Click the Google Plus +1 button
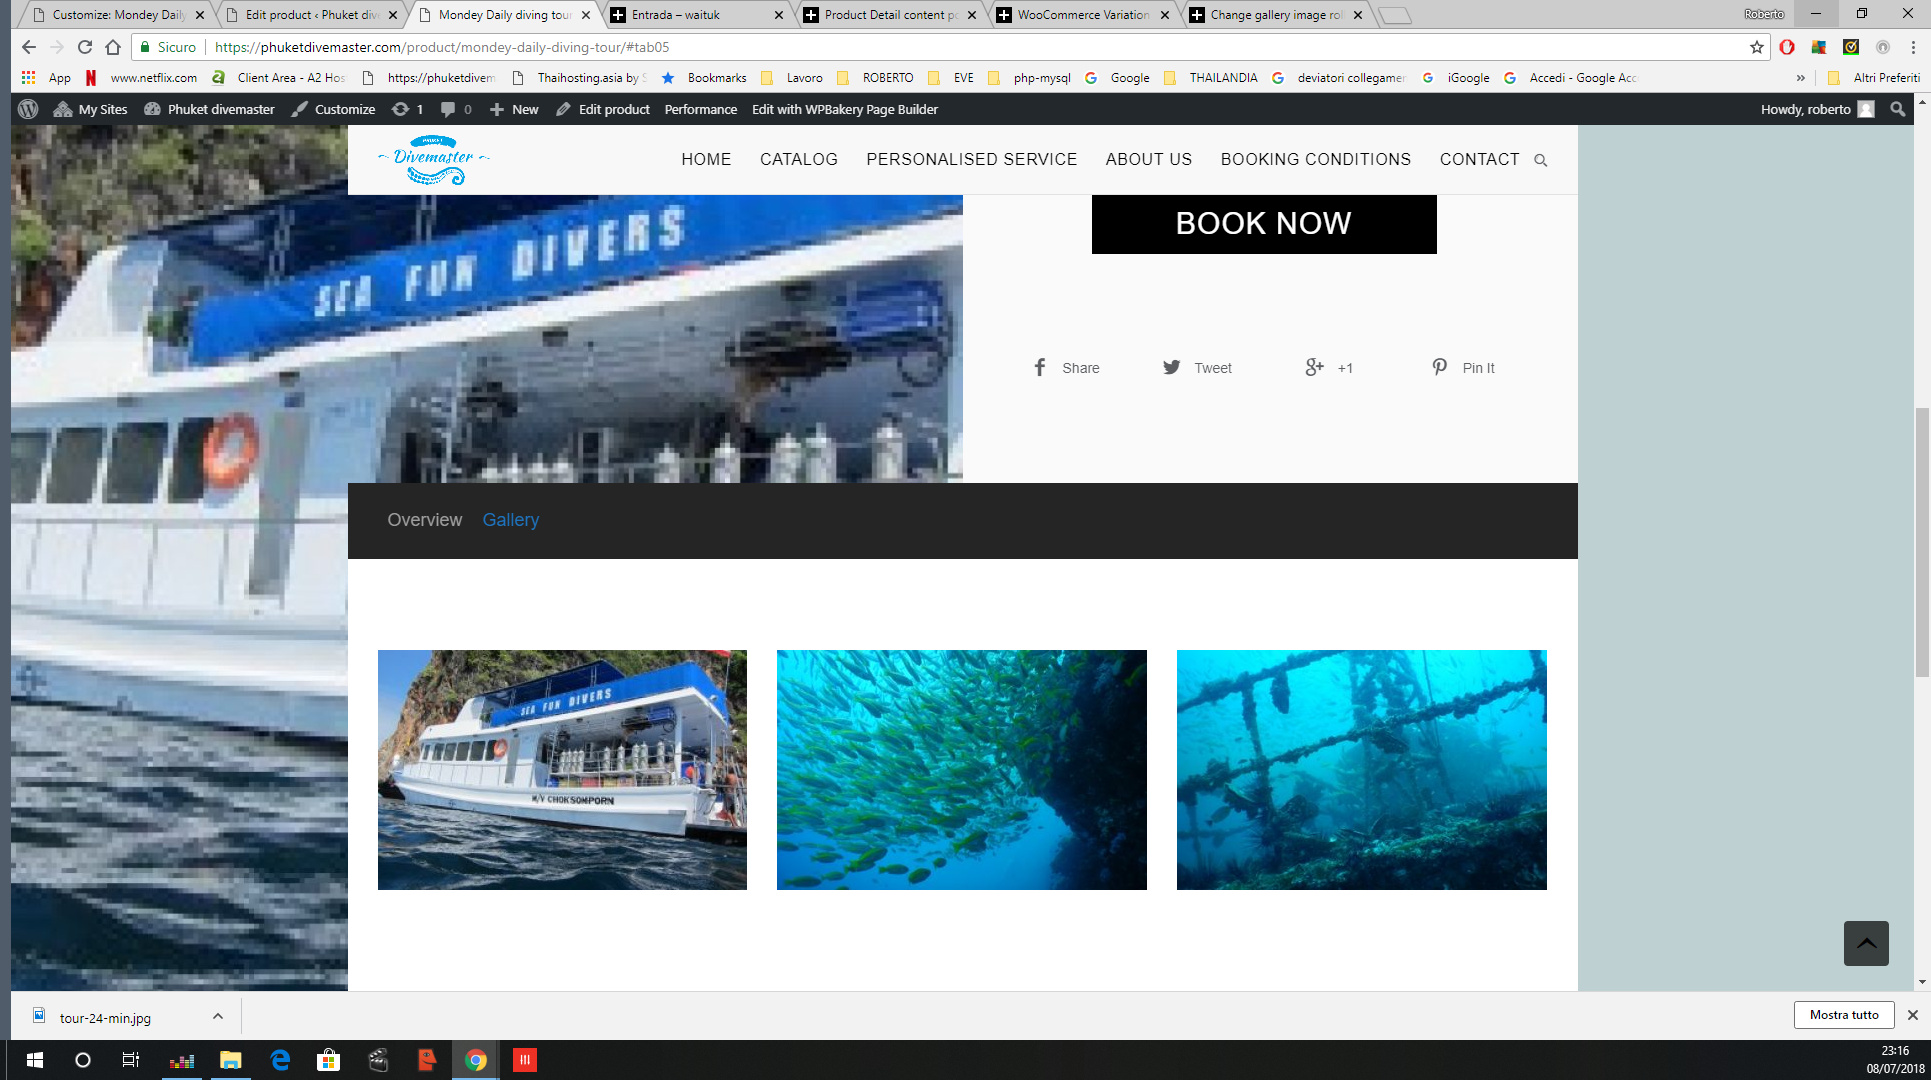 click(x=1329, y=368)
